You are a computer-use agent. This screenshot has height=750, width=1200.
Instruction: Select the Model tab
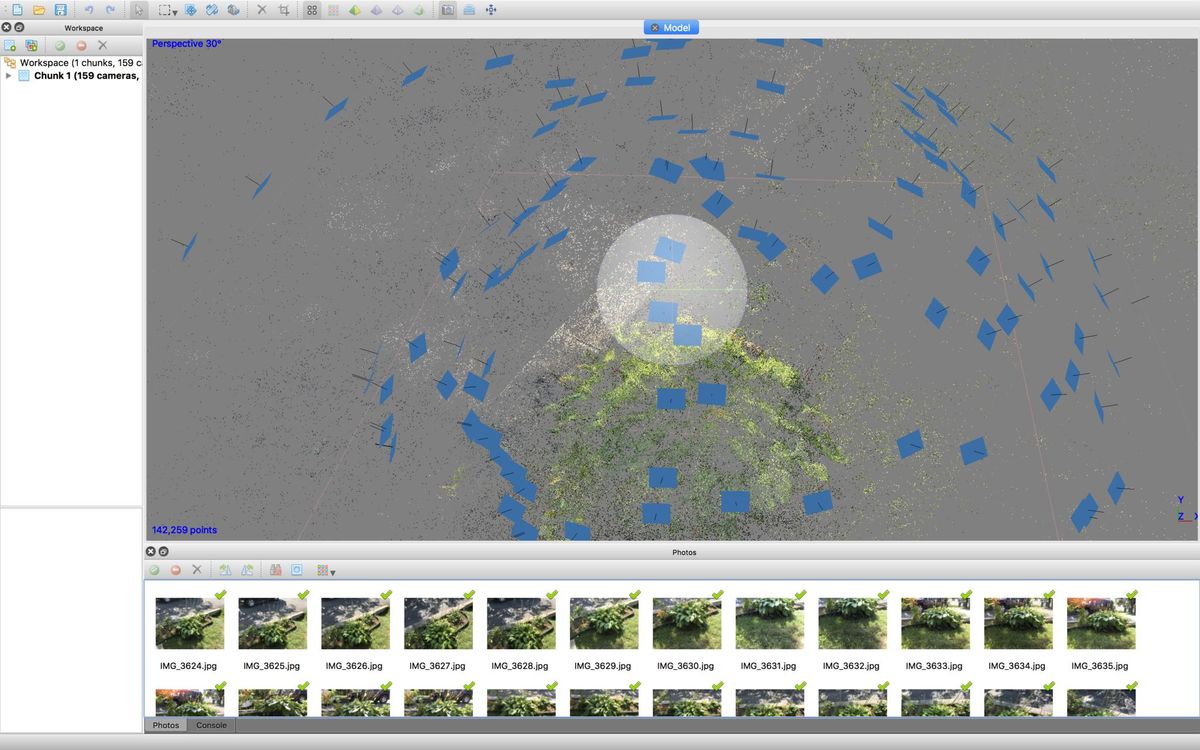pyautogui.click(x=671, y=27)
